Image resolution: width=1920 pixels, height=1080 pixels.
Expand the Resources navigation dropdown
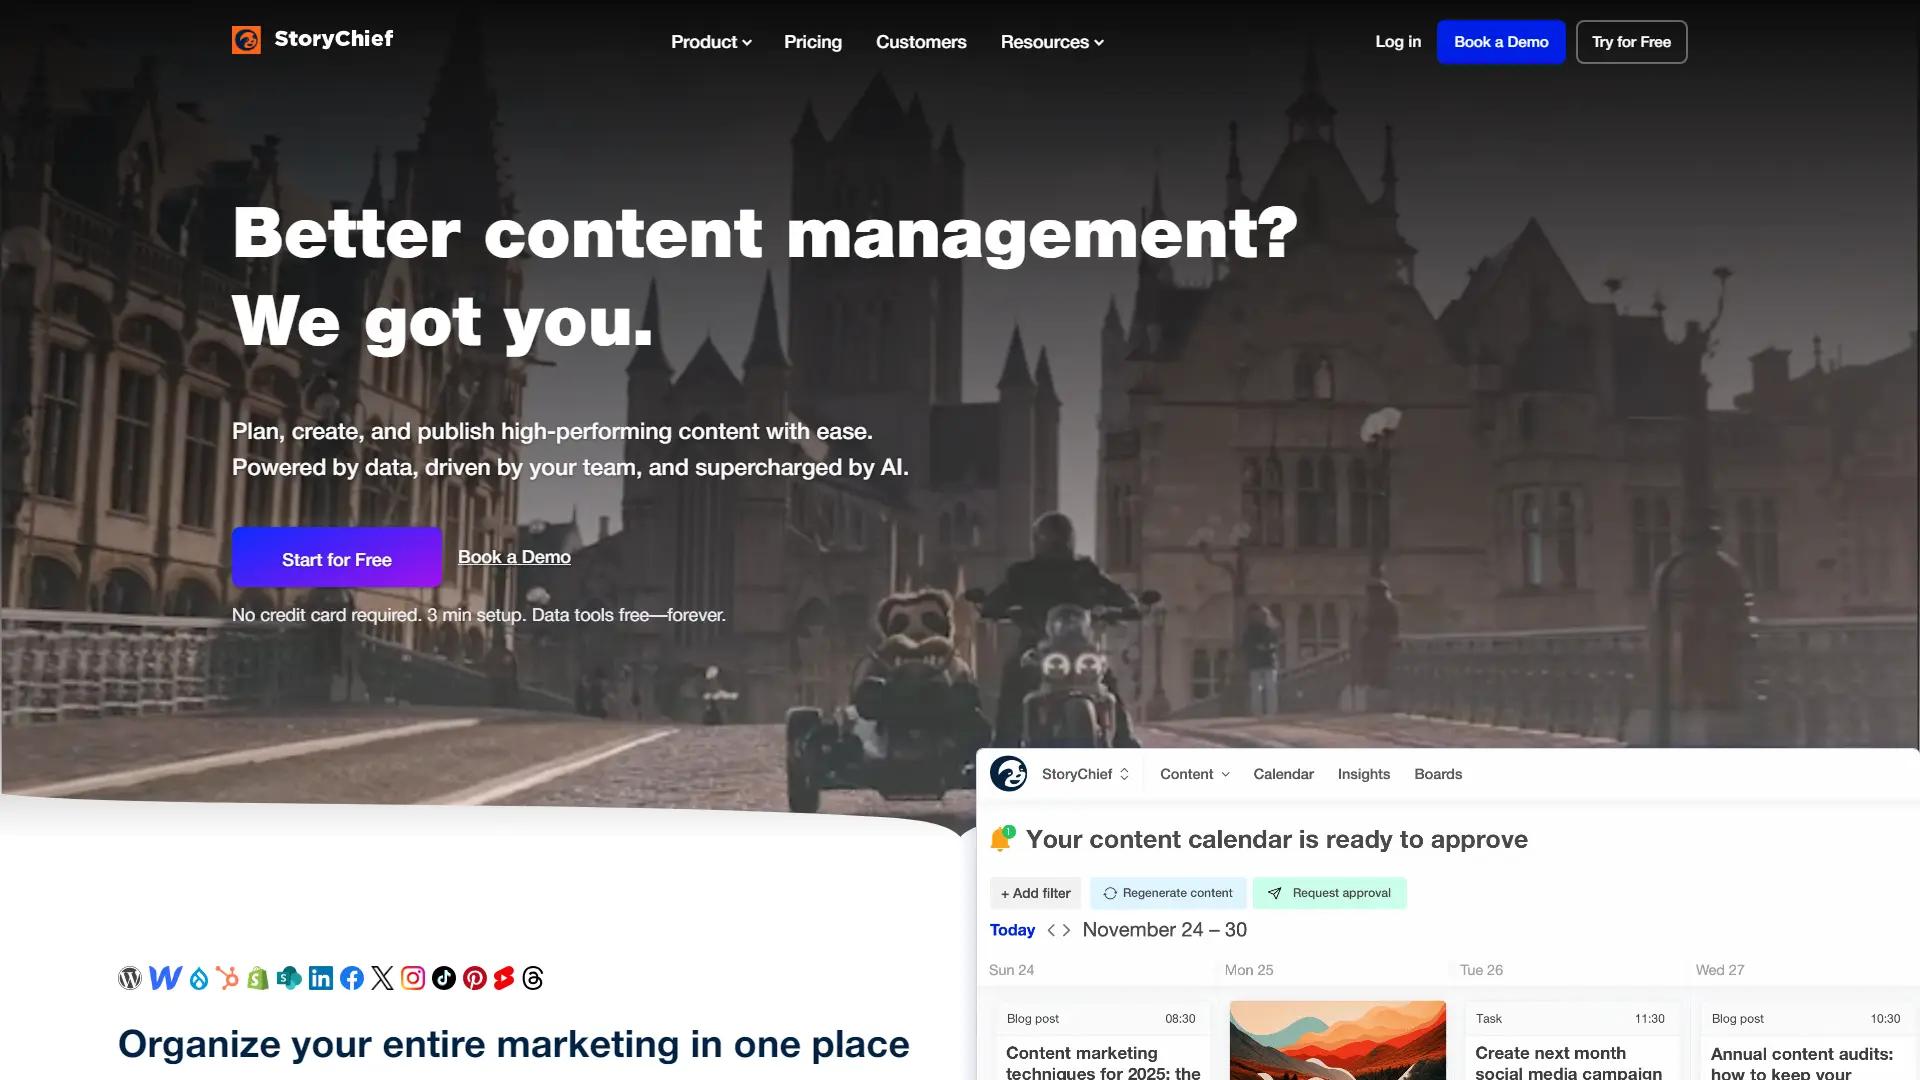(1051, 42)
